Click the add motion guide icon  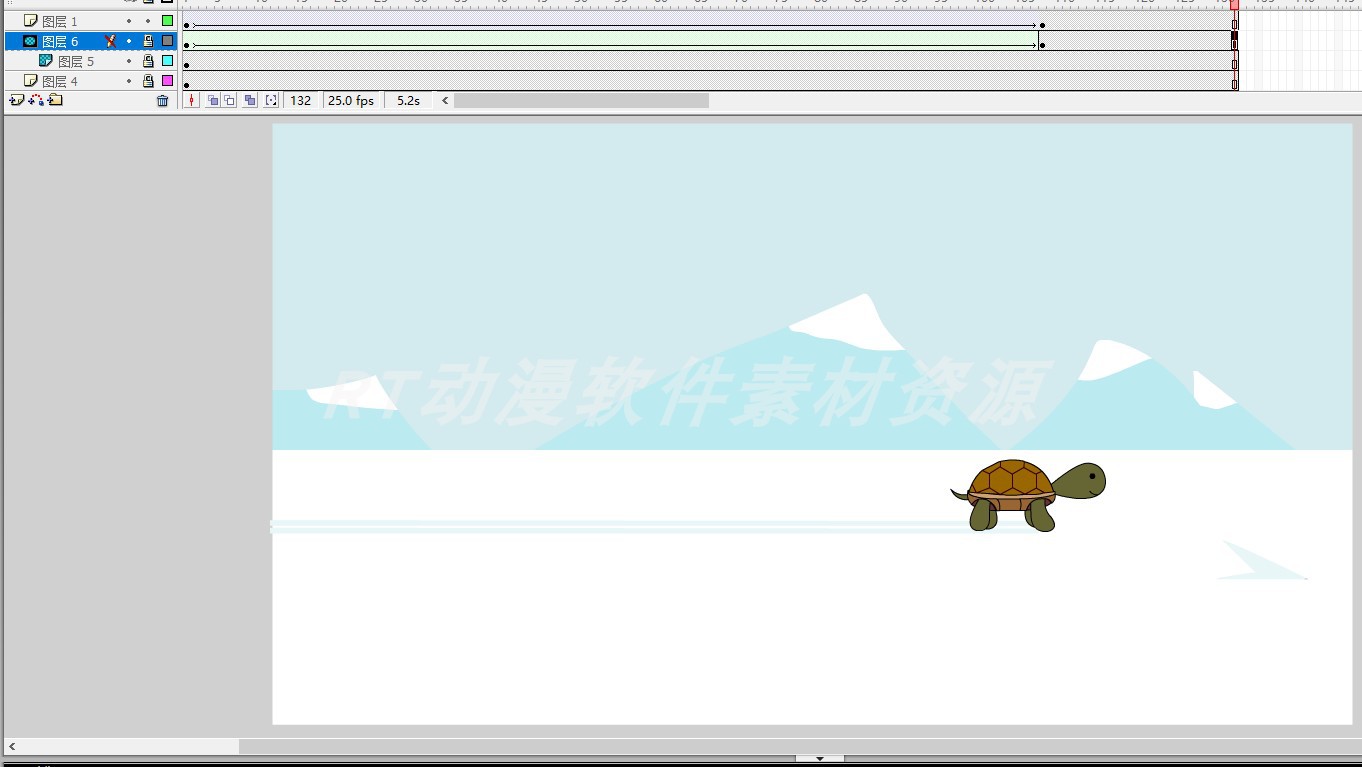[x=36, y=100]
